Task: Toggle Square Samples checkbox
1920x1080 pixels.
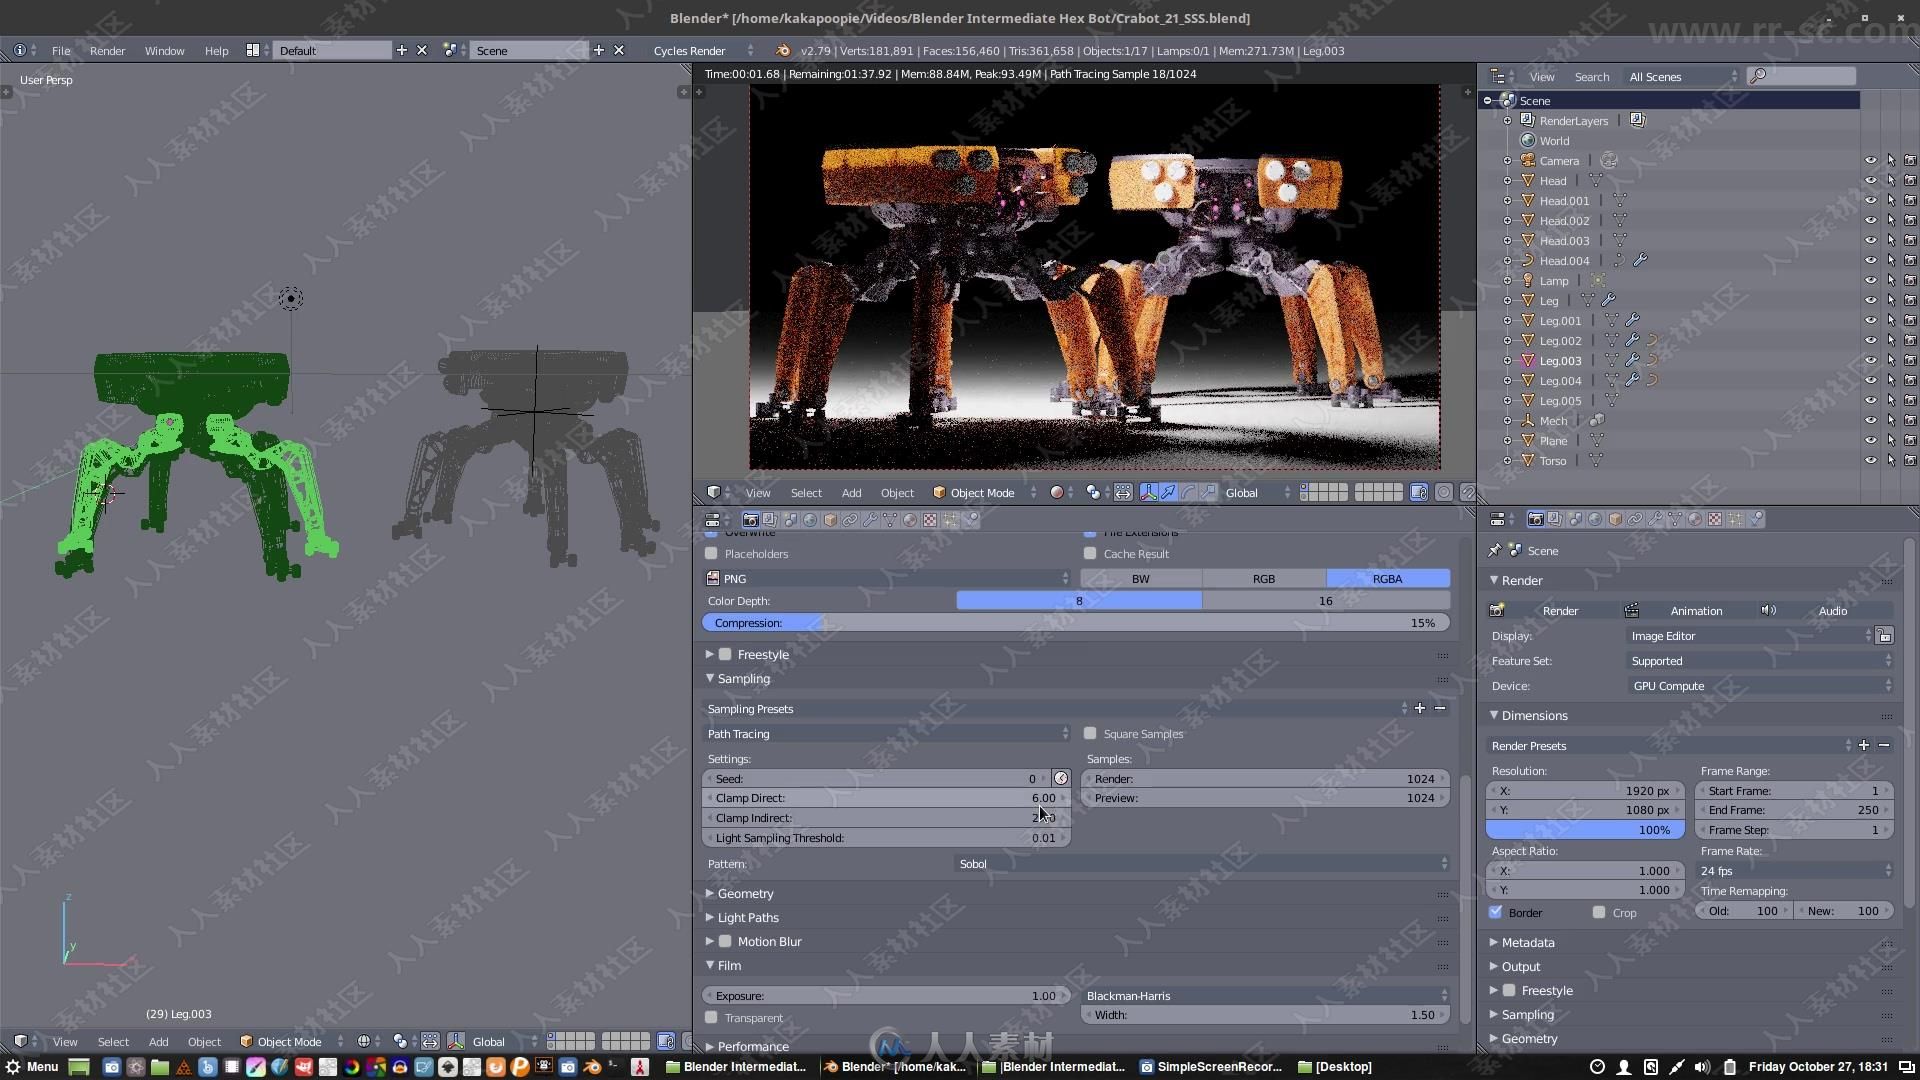Action: click(x=1091, y=733)
